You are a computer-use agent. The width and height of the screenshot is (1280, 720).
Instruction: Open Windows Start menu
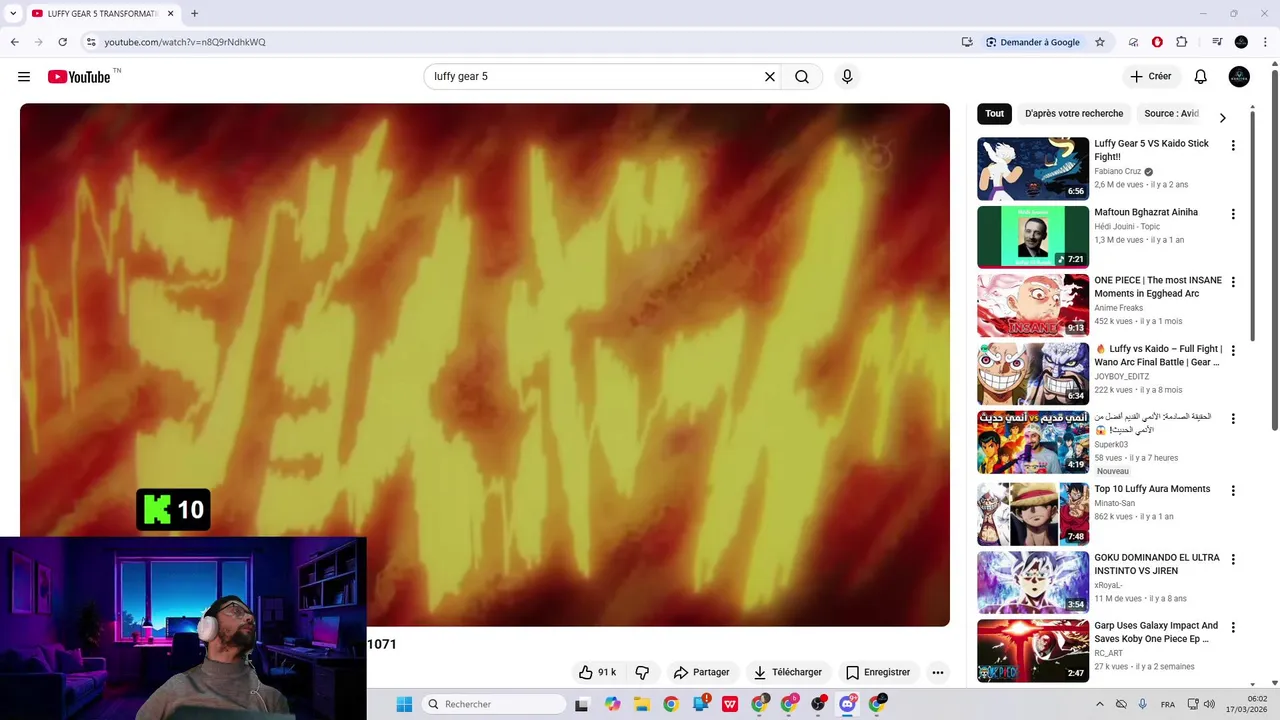404,704
